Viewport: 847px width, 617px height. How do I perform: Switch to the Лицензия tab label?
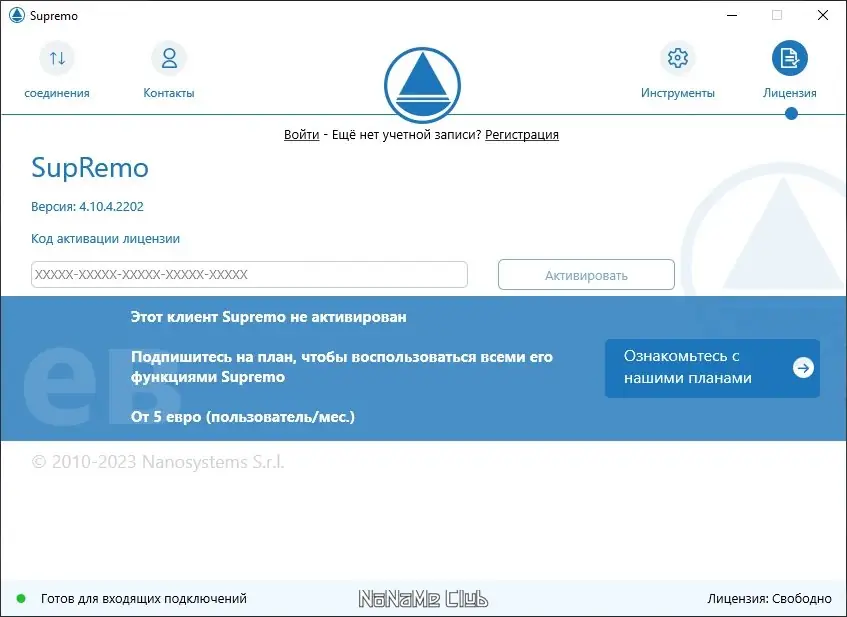click(789, 93)
